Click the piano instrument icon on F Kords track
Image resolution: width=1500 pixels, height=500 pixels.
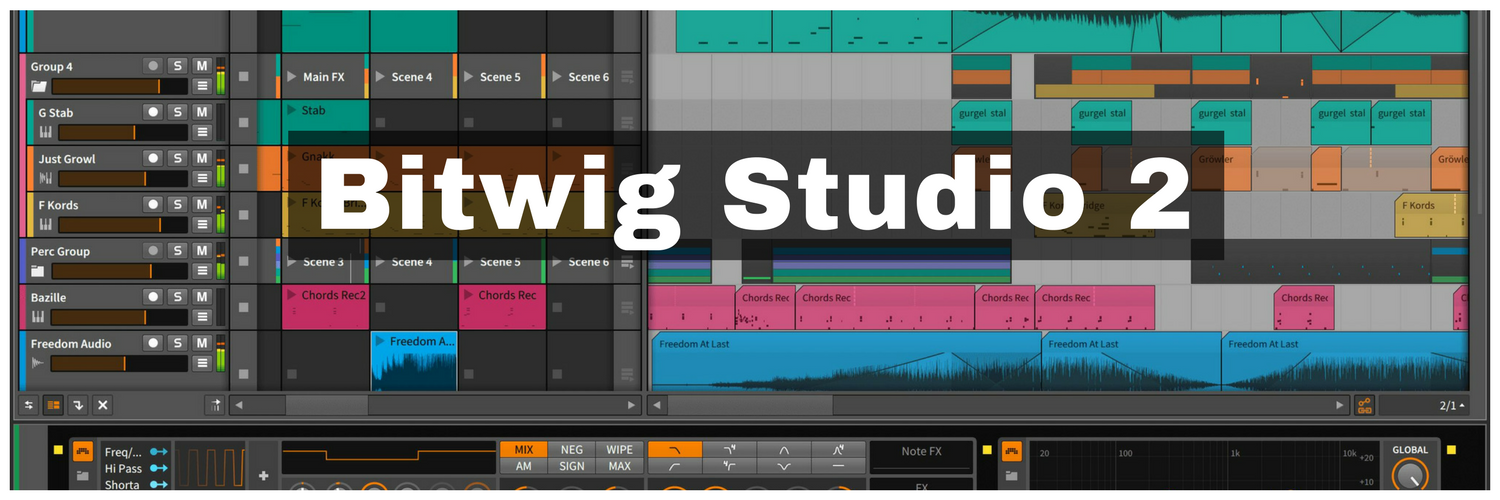[x=45, y=224]
